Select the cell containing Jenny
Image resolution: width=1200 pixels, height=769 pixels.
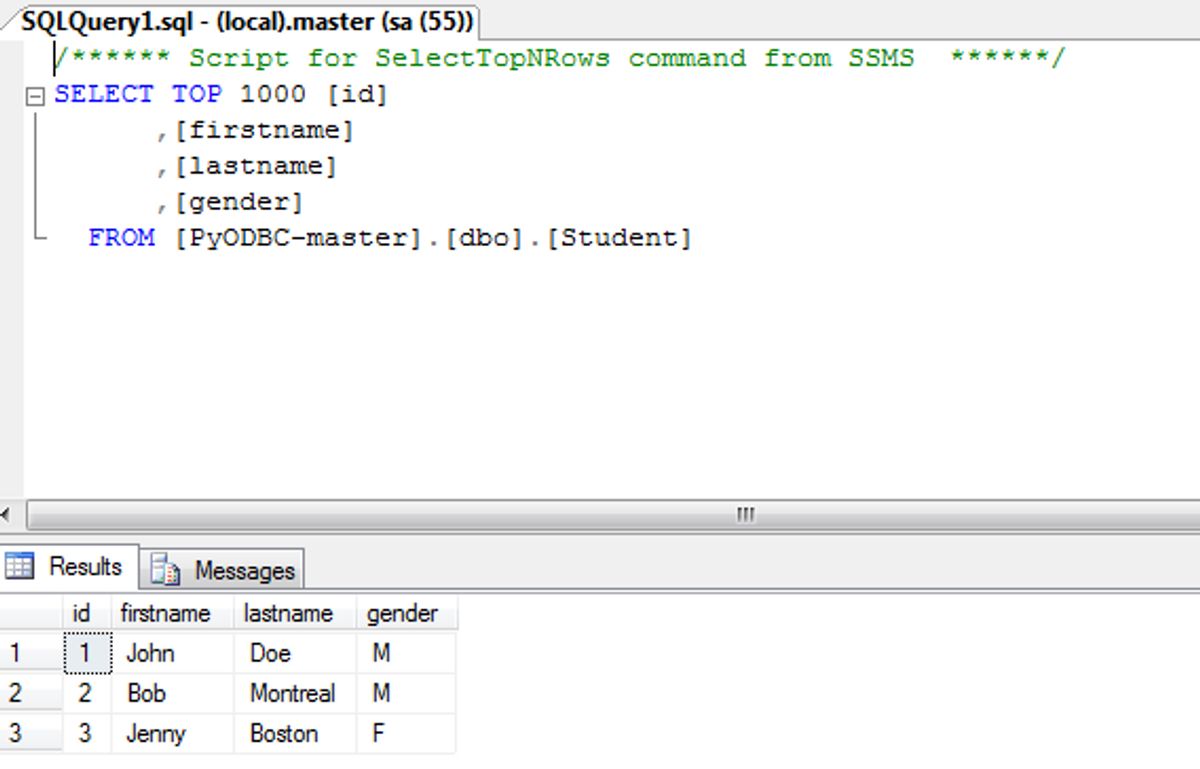[x=156, y=734]
